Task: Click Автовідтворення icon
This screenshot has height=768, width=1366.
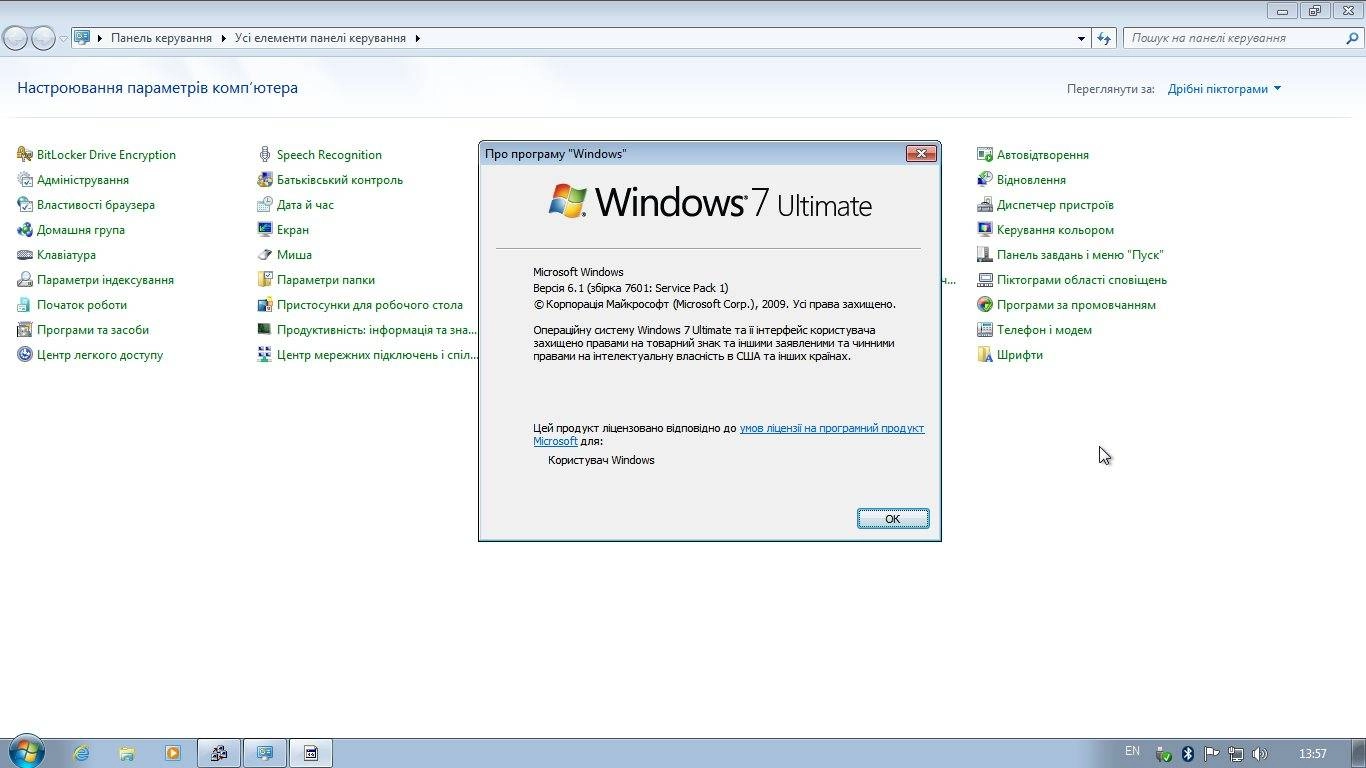Action: tap(985, 155)
